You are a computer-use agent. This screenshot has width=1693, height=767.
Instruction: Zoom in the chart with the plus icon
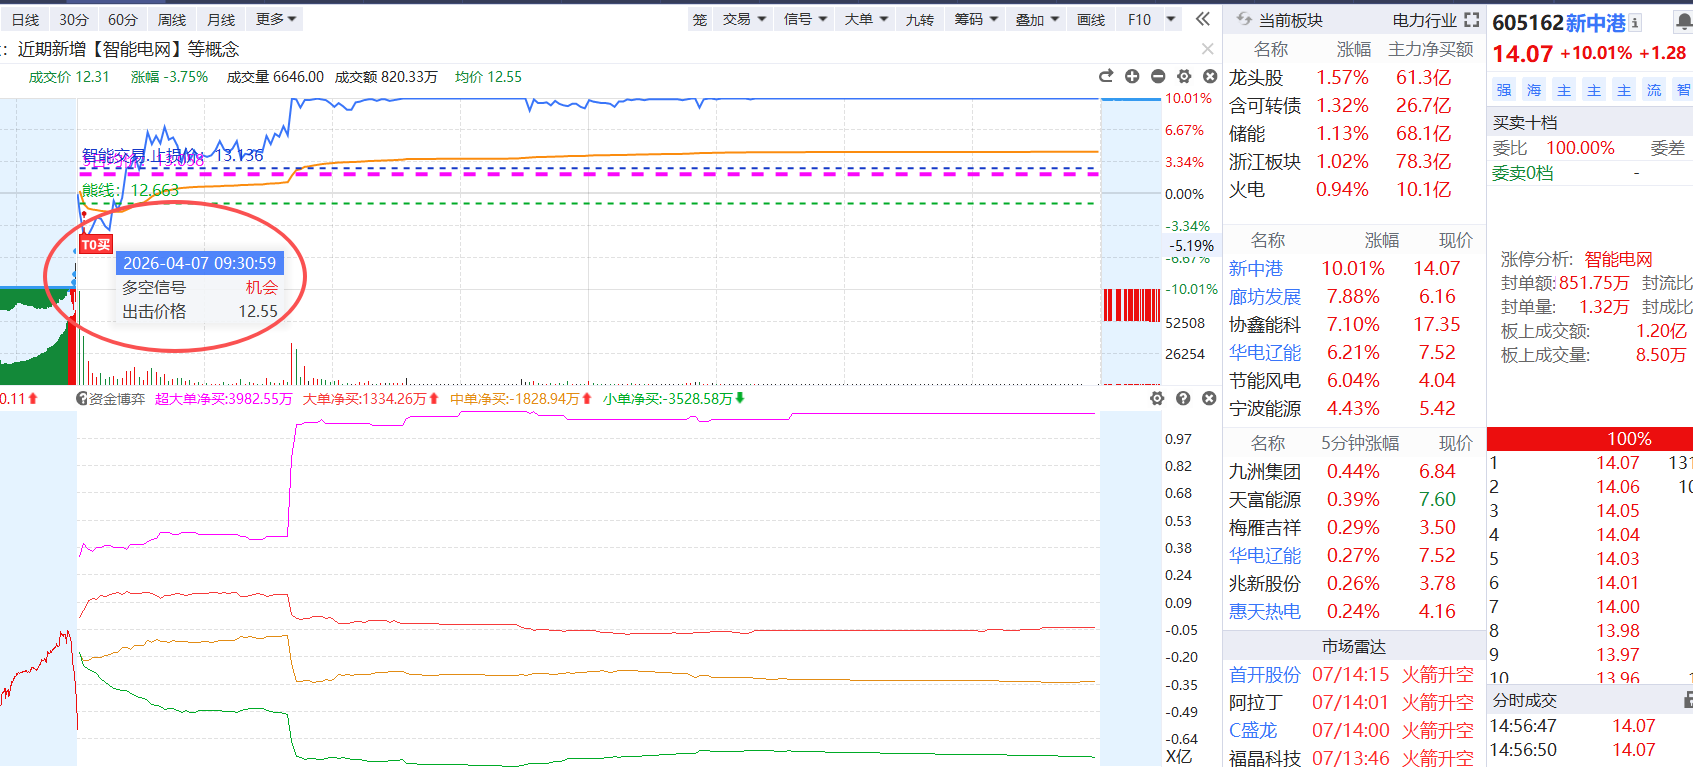pos(1132,77)
